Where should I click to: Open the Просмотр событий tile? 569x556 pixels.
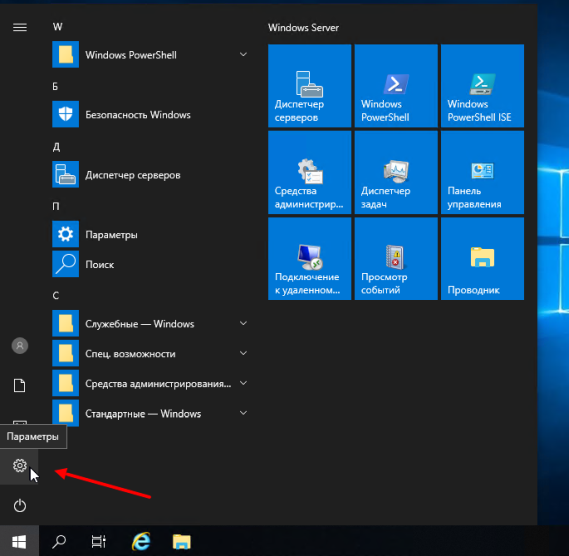point(396,259)
